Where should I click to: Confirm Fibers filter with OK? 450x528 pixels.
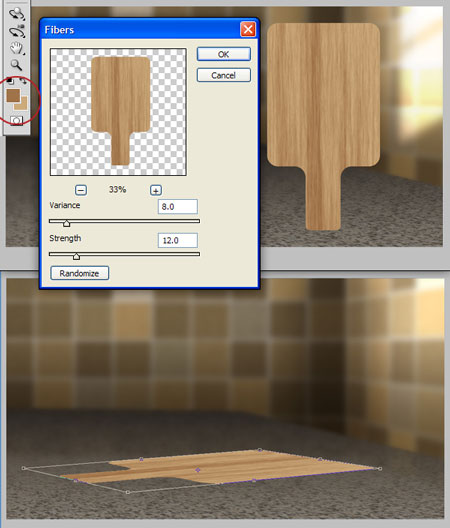pyautogui.click(x=224, y=55)
